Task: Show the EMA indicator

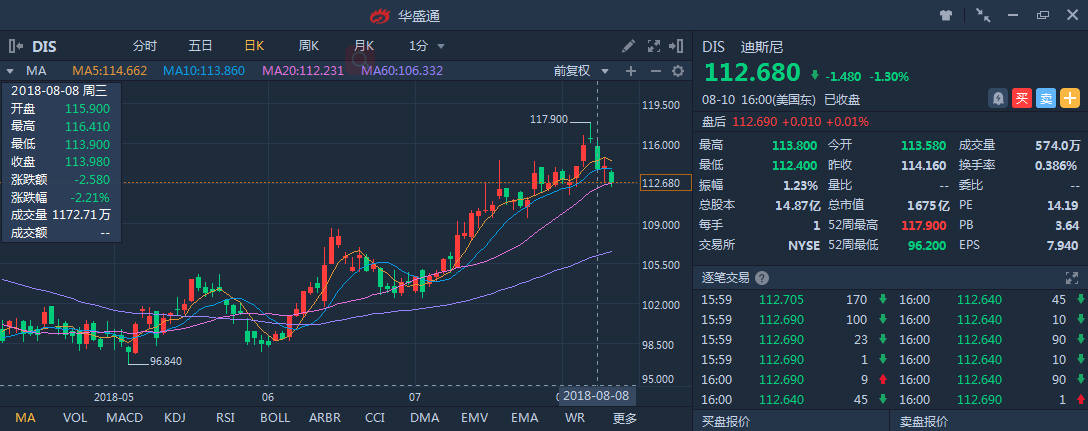Action: click(525, 418)
